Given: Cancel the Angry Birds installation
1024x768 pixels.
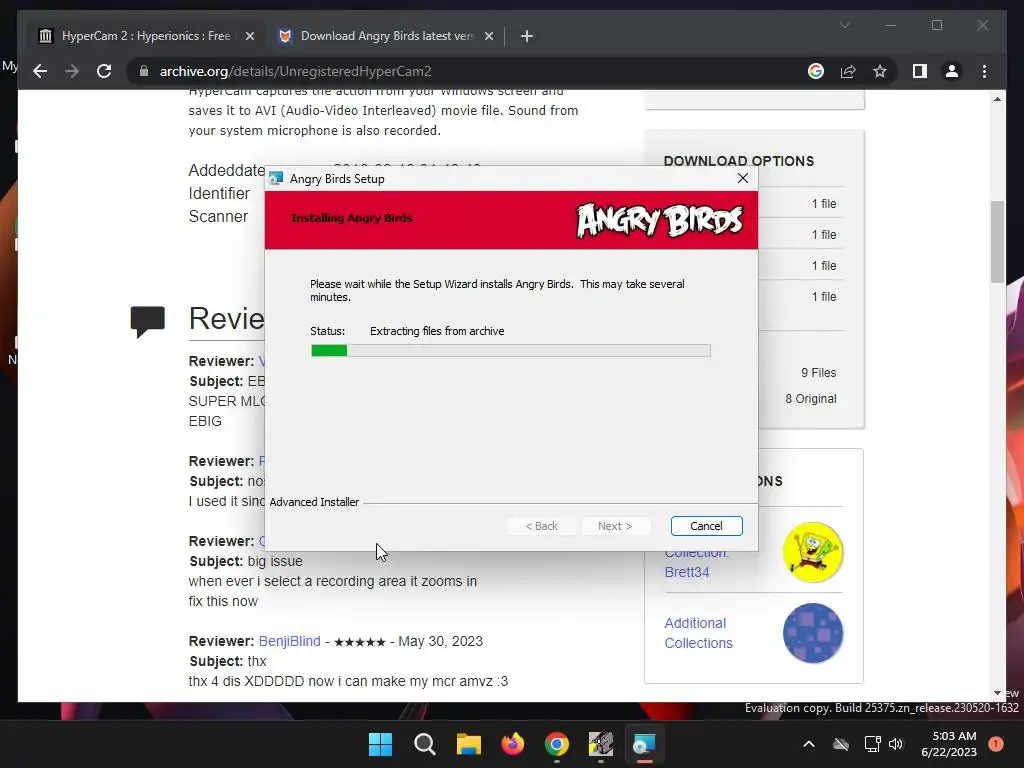Looking at the screenshot, I should (707, 526).
